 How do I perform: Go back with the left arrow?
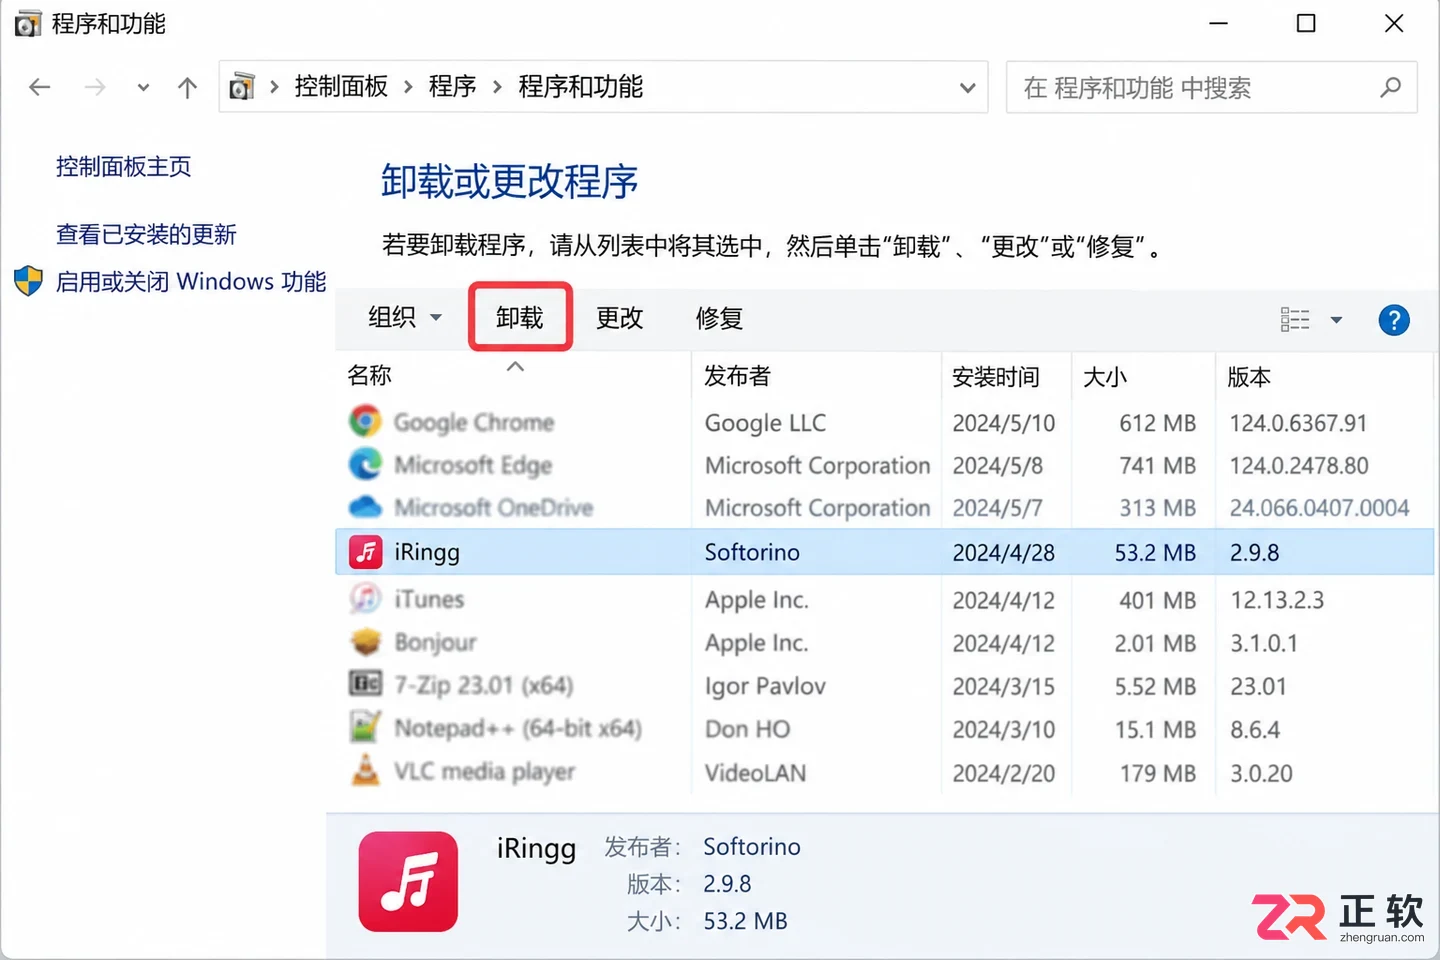[x=40, y=87]
